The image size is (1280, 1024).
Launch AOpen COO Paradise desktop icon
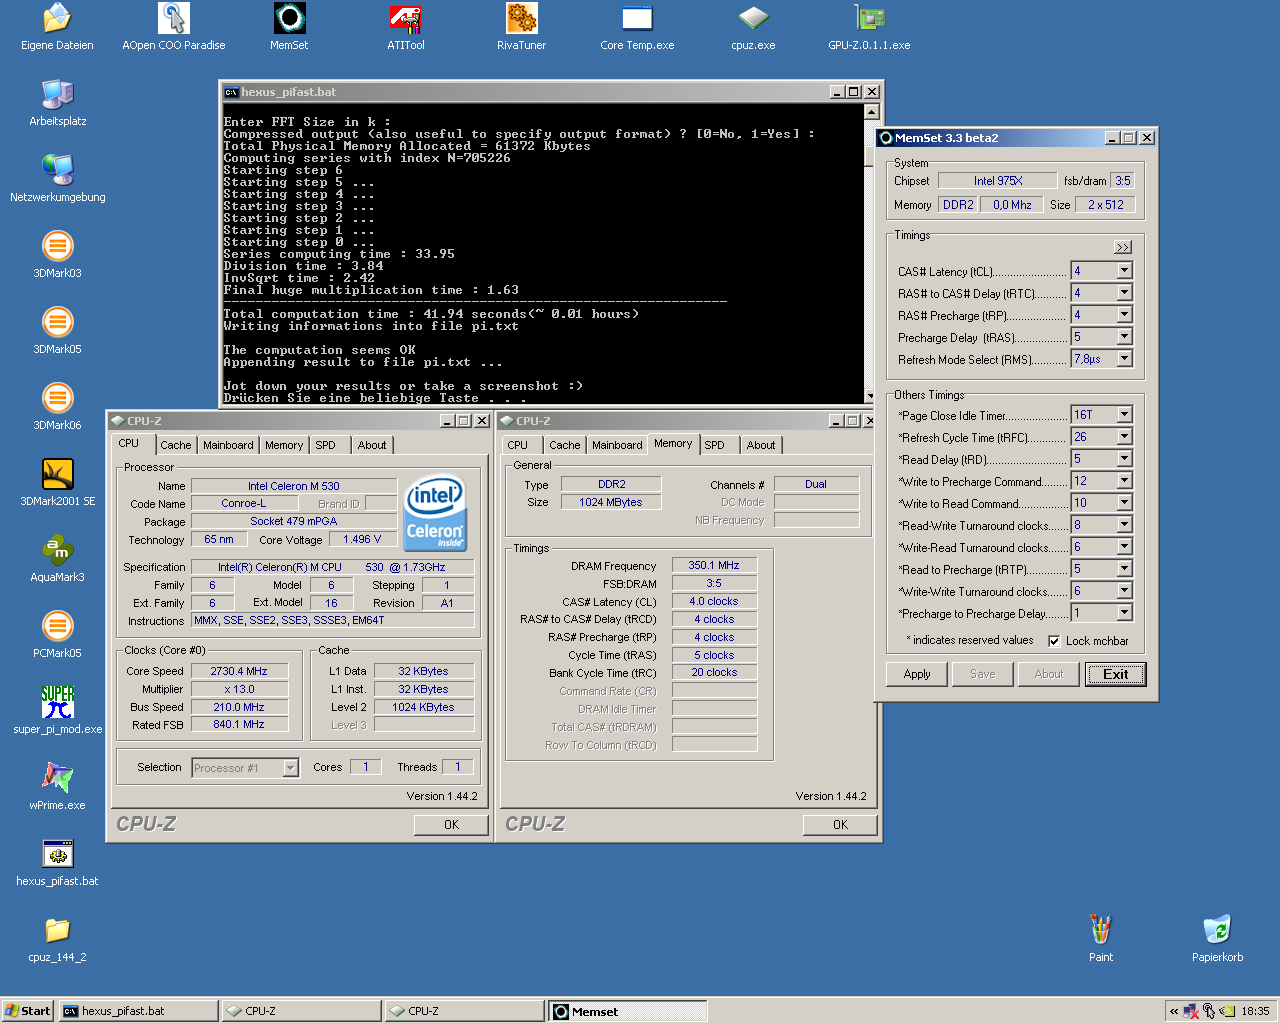click(x=173, y=27)
